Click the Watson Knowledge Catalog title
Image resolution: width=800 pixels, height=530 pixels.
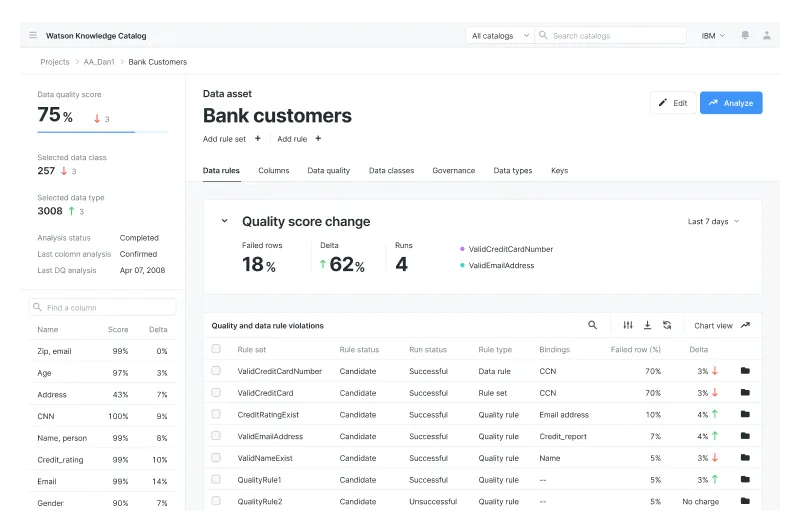point(96,36)
